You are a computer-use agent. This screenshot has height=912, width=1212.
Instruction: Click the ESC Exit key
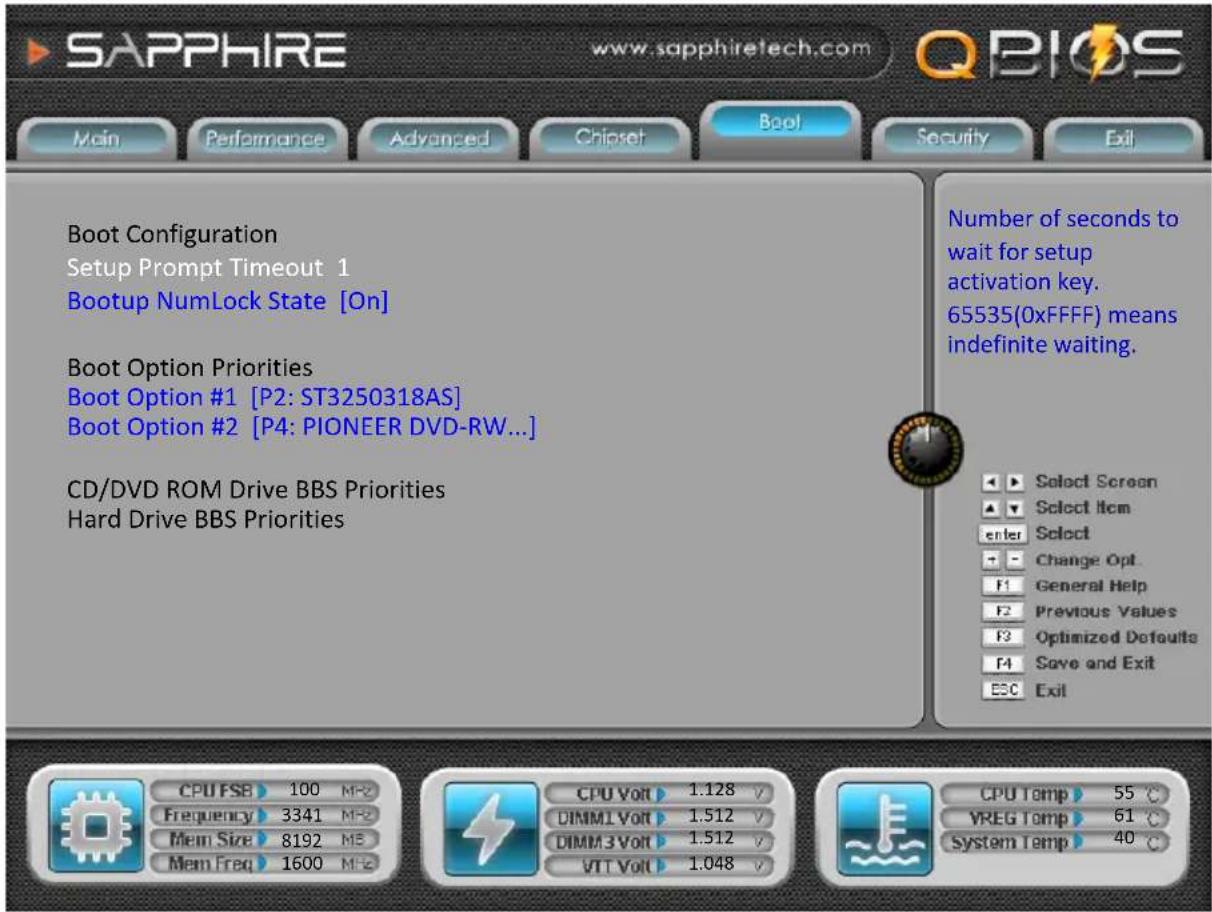tap(1003, 690)
